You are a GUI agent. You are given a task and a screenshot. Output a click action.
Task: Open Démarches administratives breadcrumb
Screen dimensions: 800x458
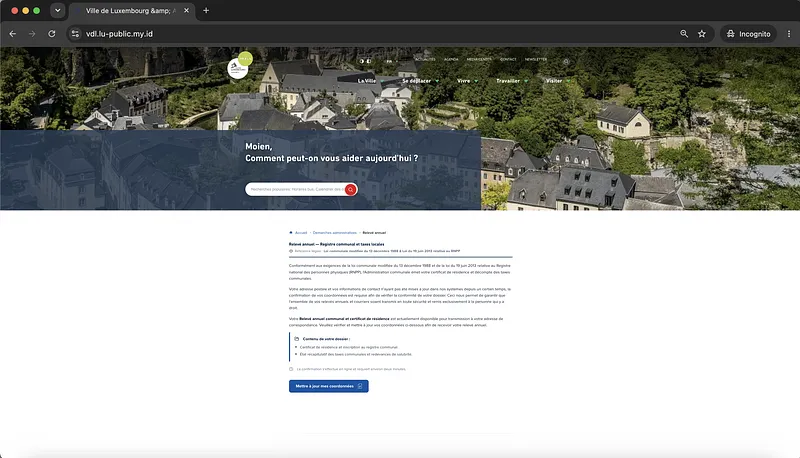(335, 233)
